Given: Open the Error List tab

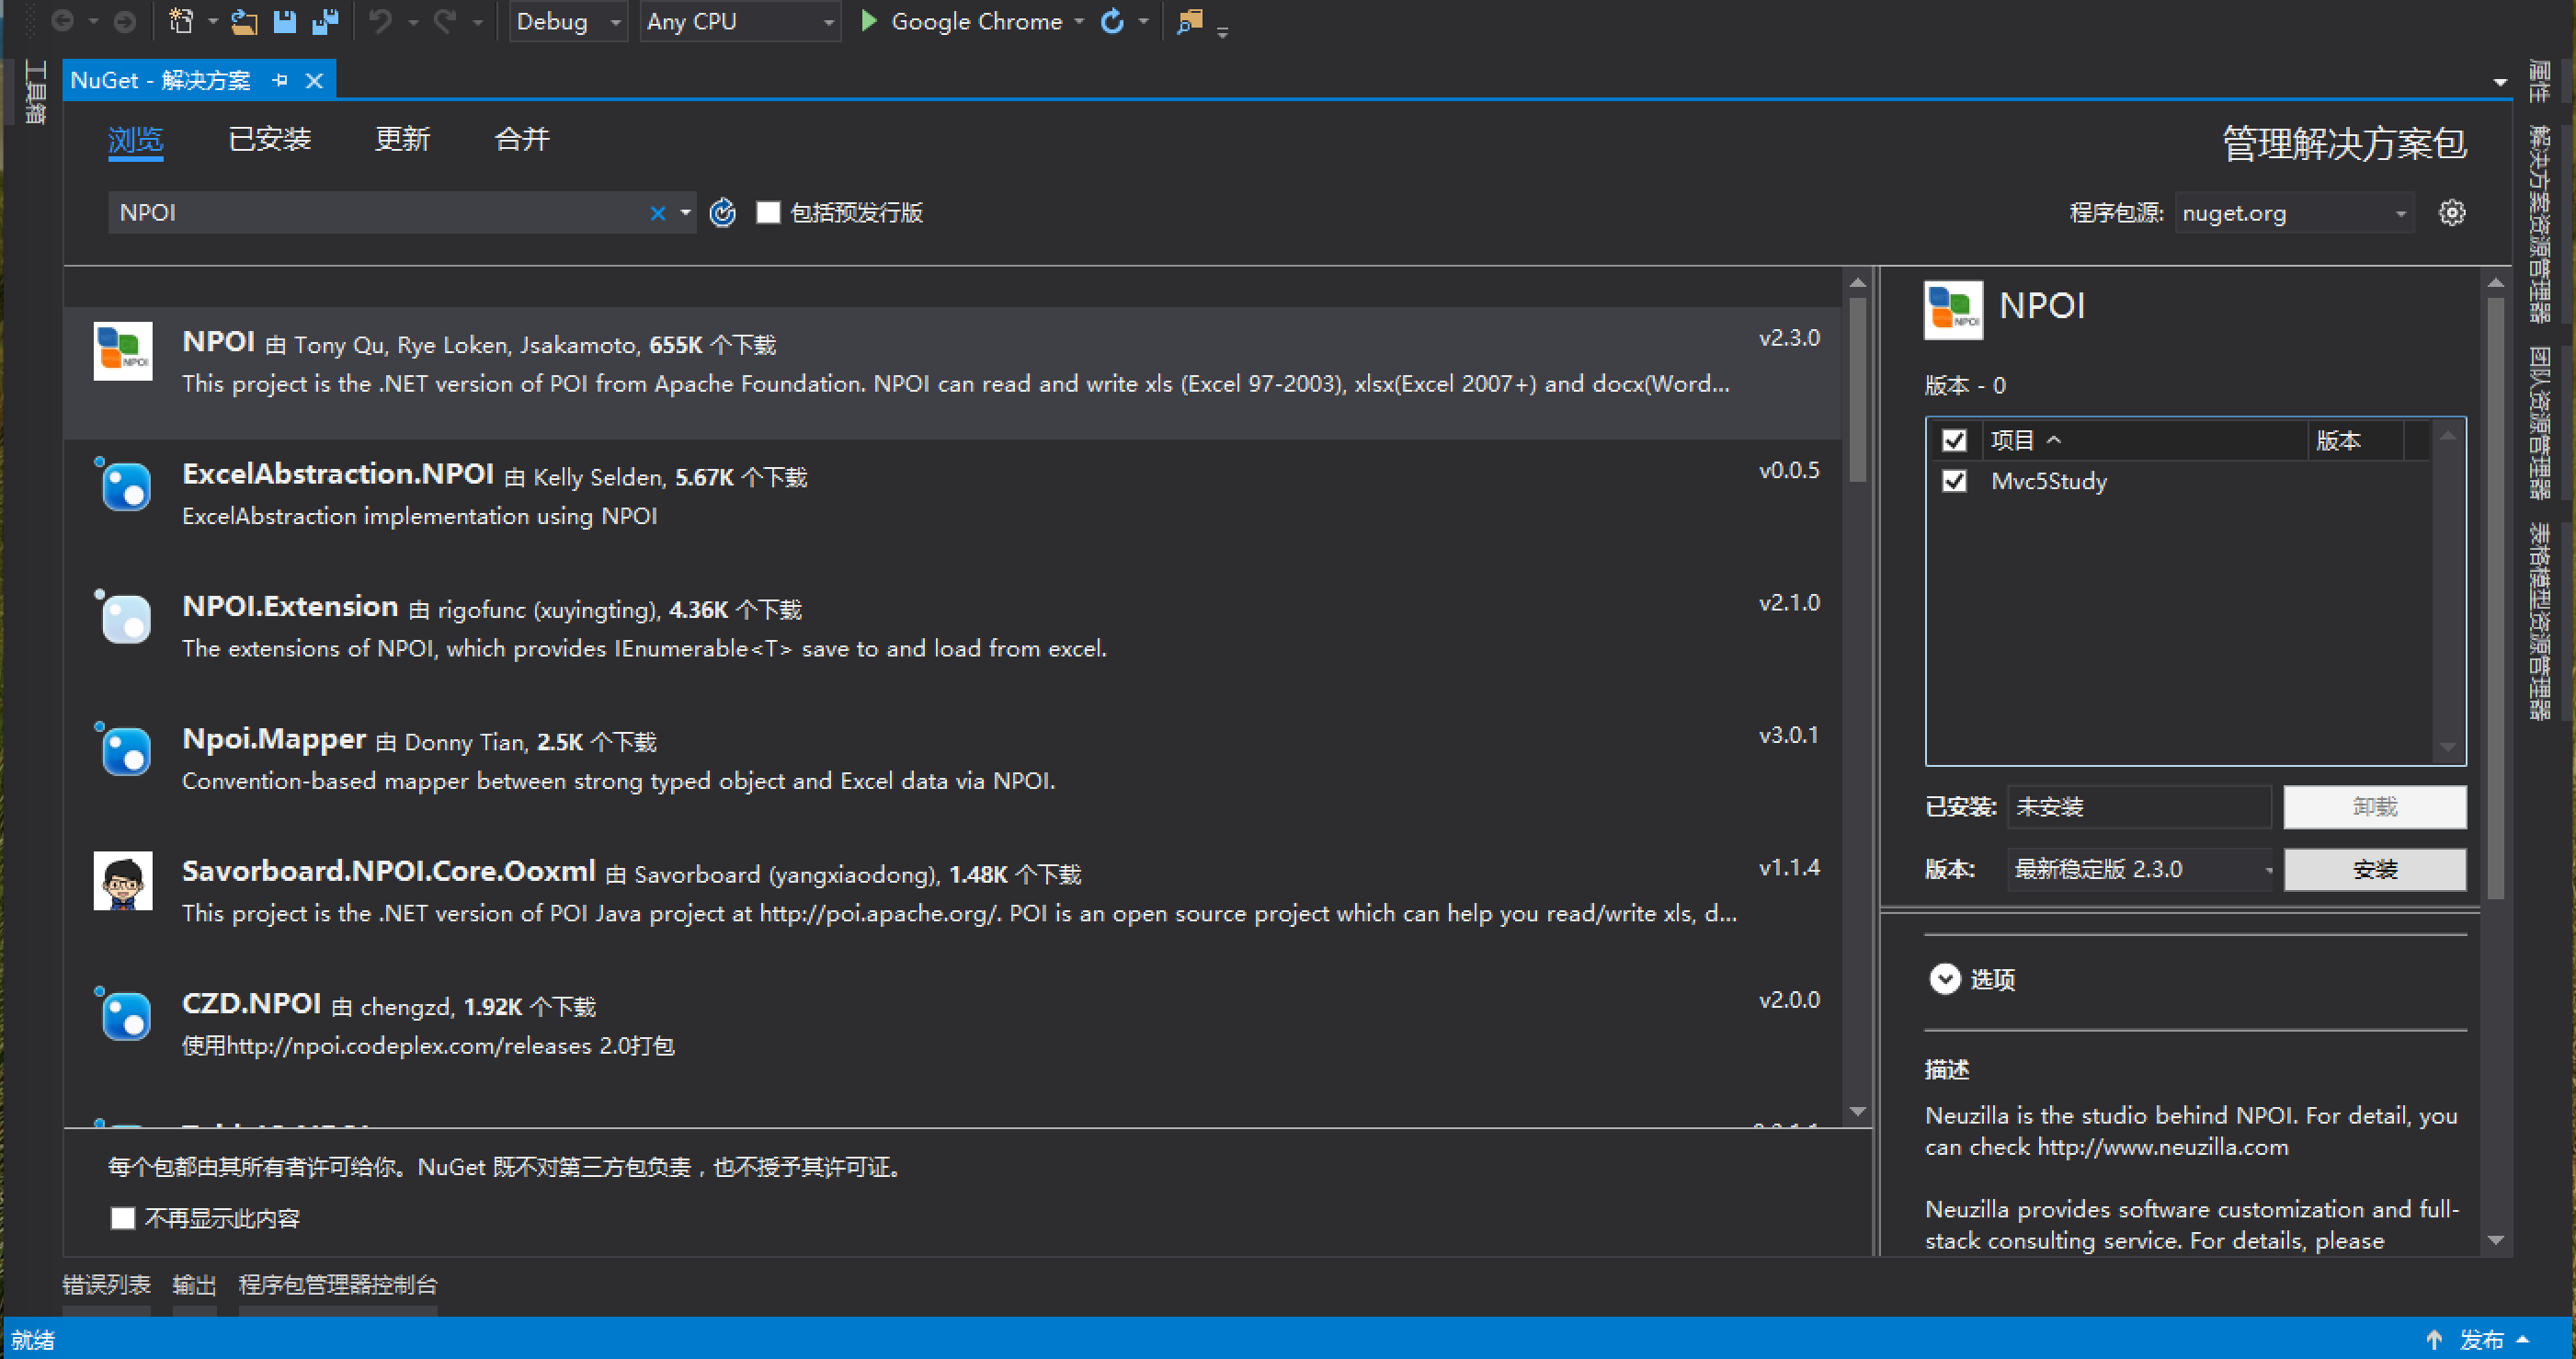Looking at the screenshot, I should pyautogui.click(x=106, y=1285).
